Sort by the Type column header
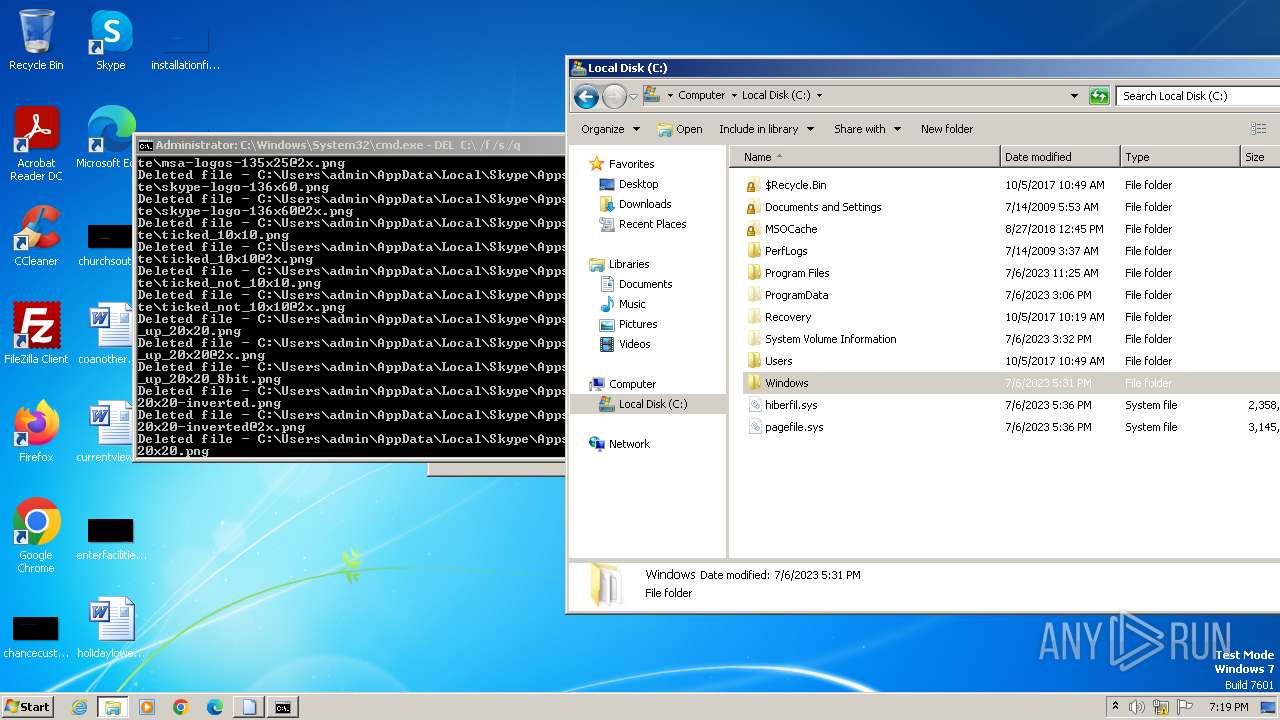 (x=1179, y=157)
